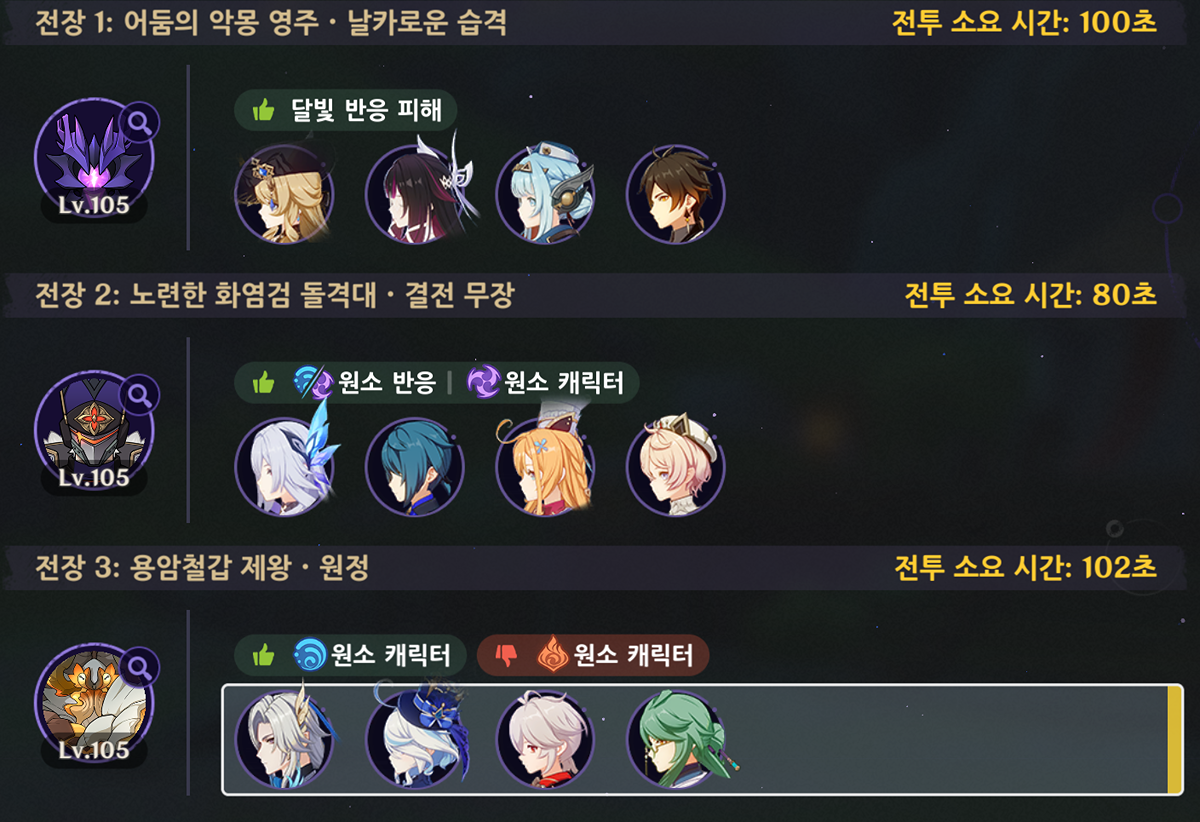The height and width of the screenshot is (822, 1200).
Task: Select the brown-haired male character portrait
Action: [676, 194]
